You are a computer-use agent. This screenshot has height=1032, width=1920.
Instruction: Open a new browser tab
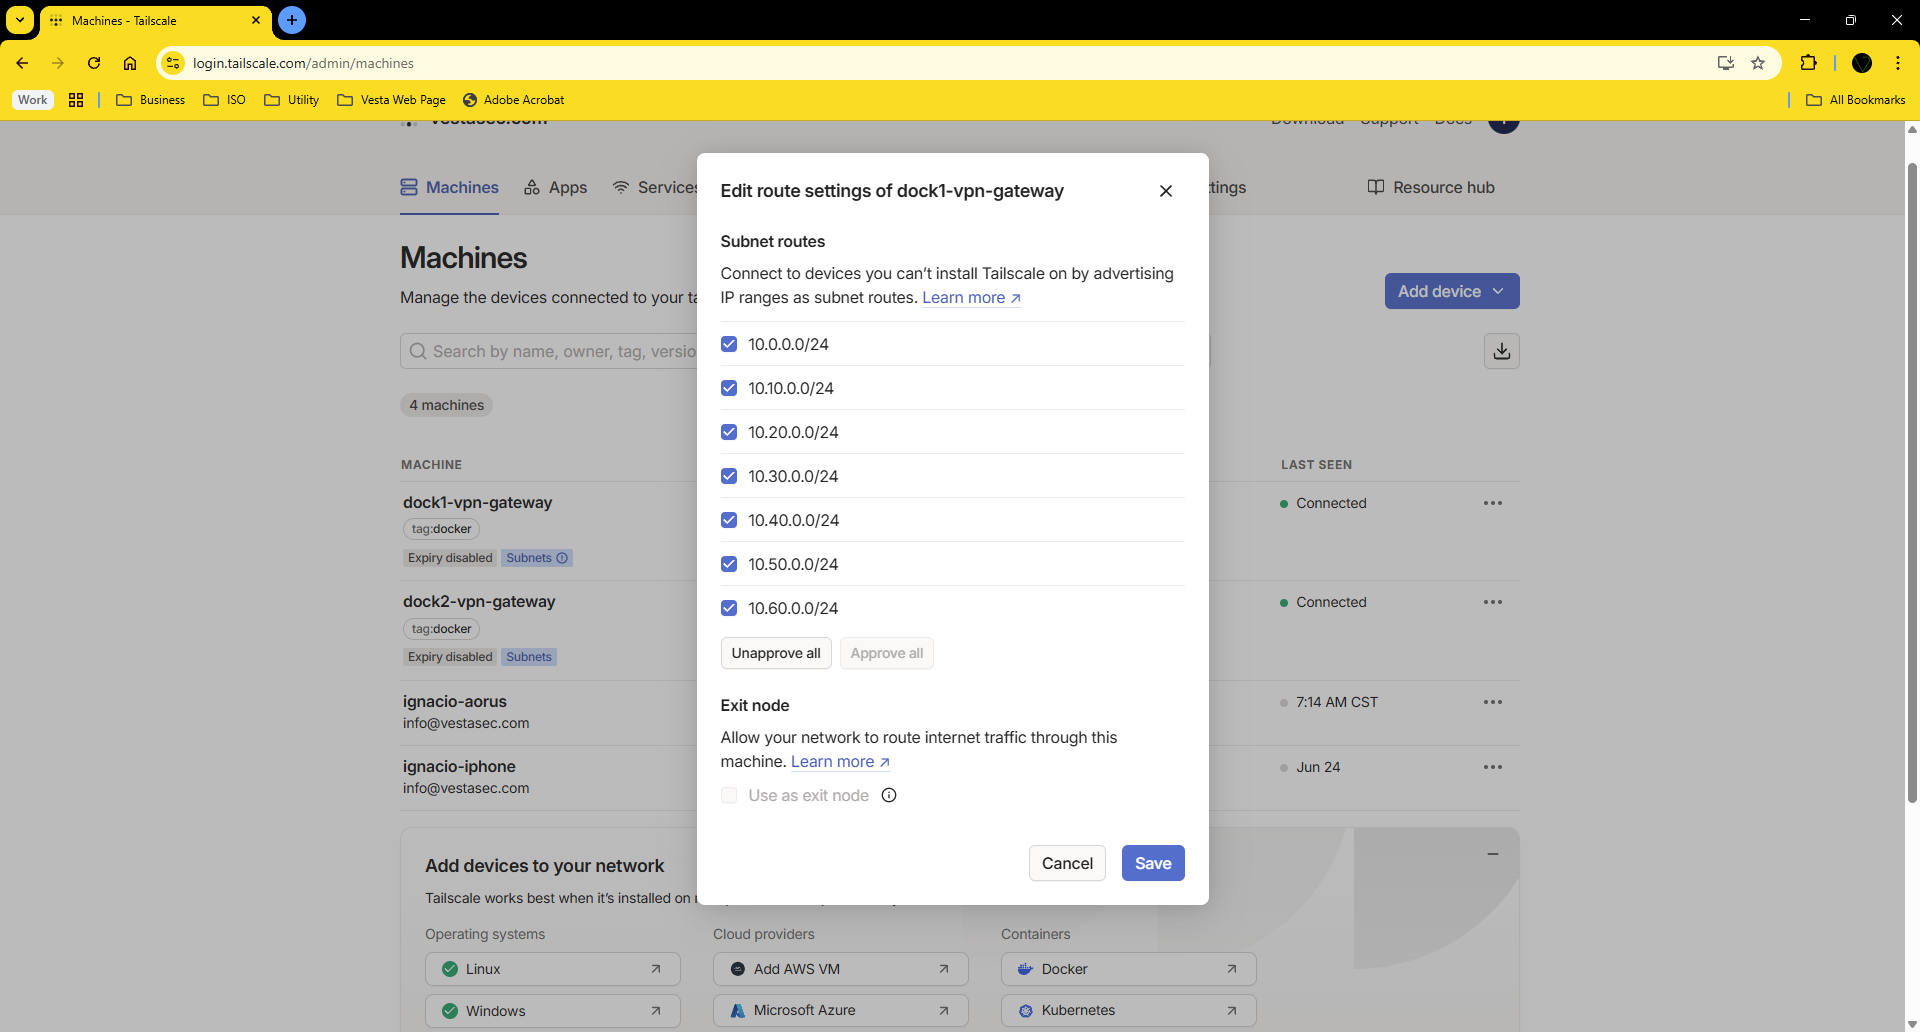click(x=292, y=20)
